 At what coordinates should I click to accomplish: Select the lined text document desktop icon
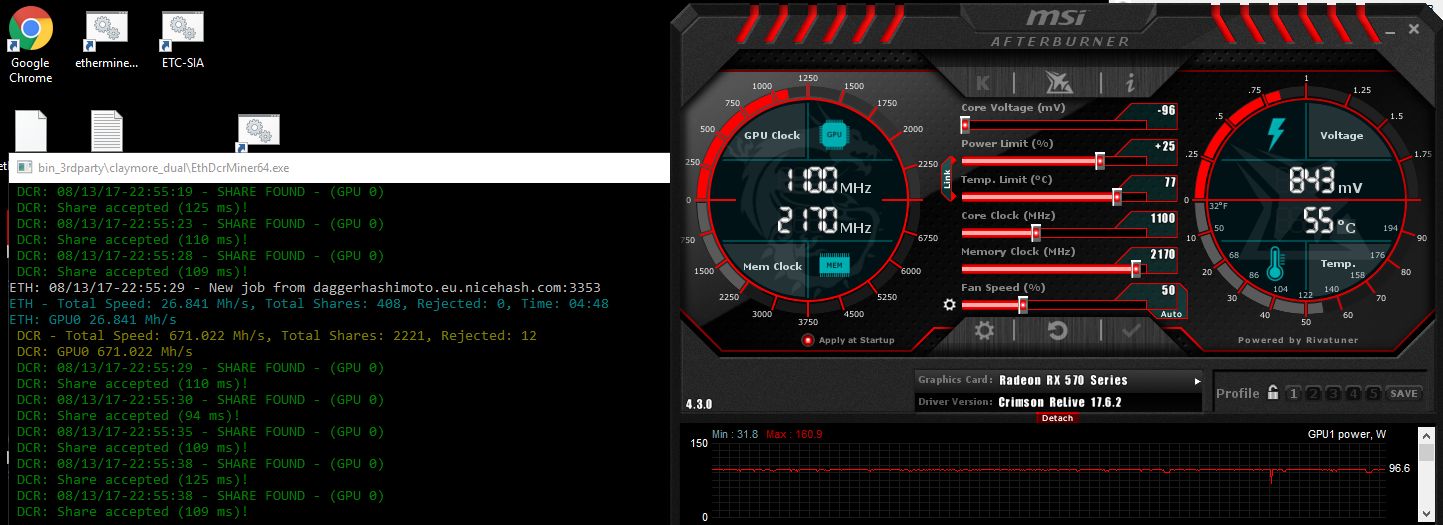click(107, 131)
